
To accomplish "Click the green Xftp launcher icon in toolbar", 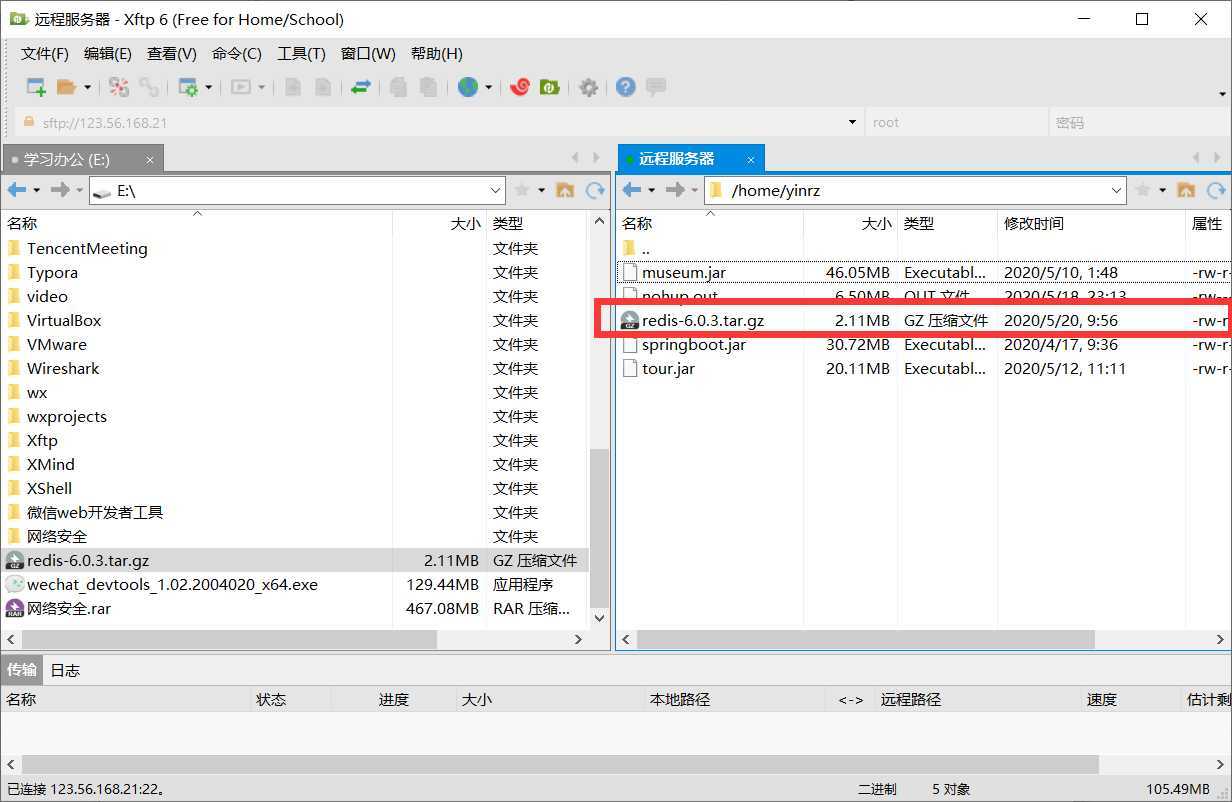I will pyautogui.click(x=549, y=87).
